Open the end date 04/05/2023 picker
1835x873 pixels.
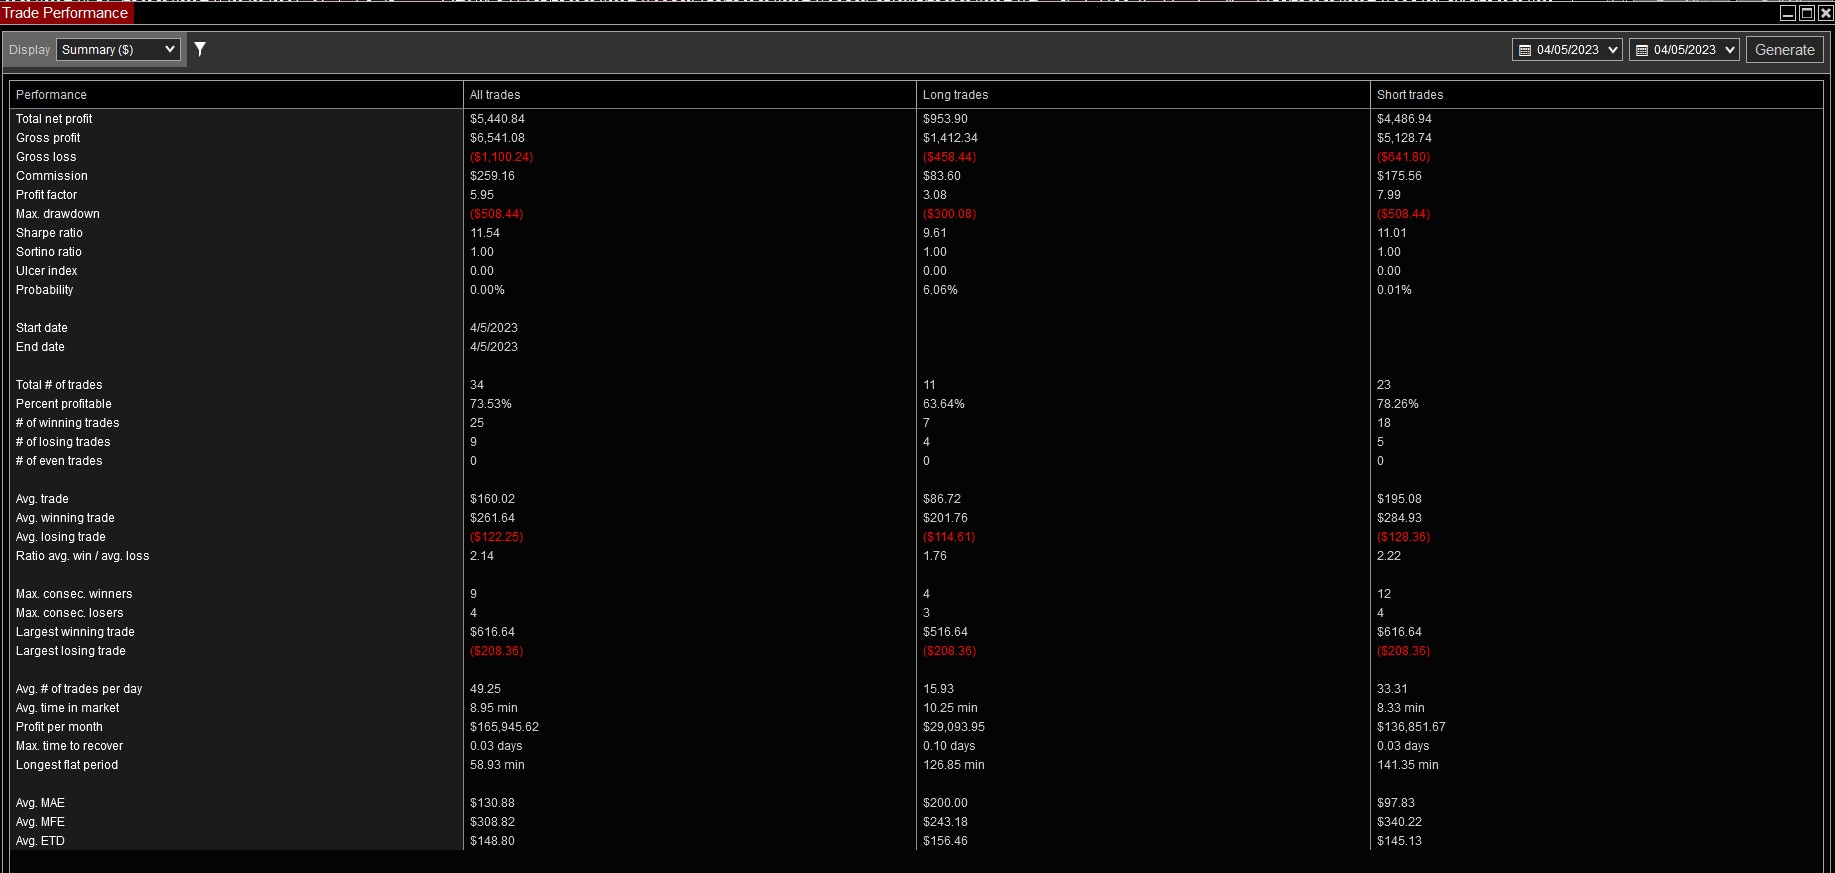(x=1683, y=50)
